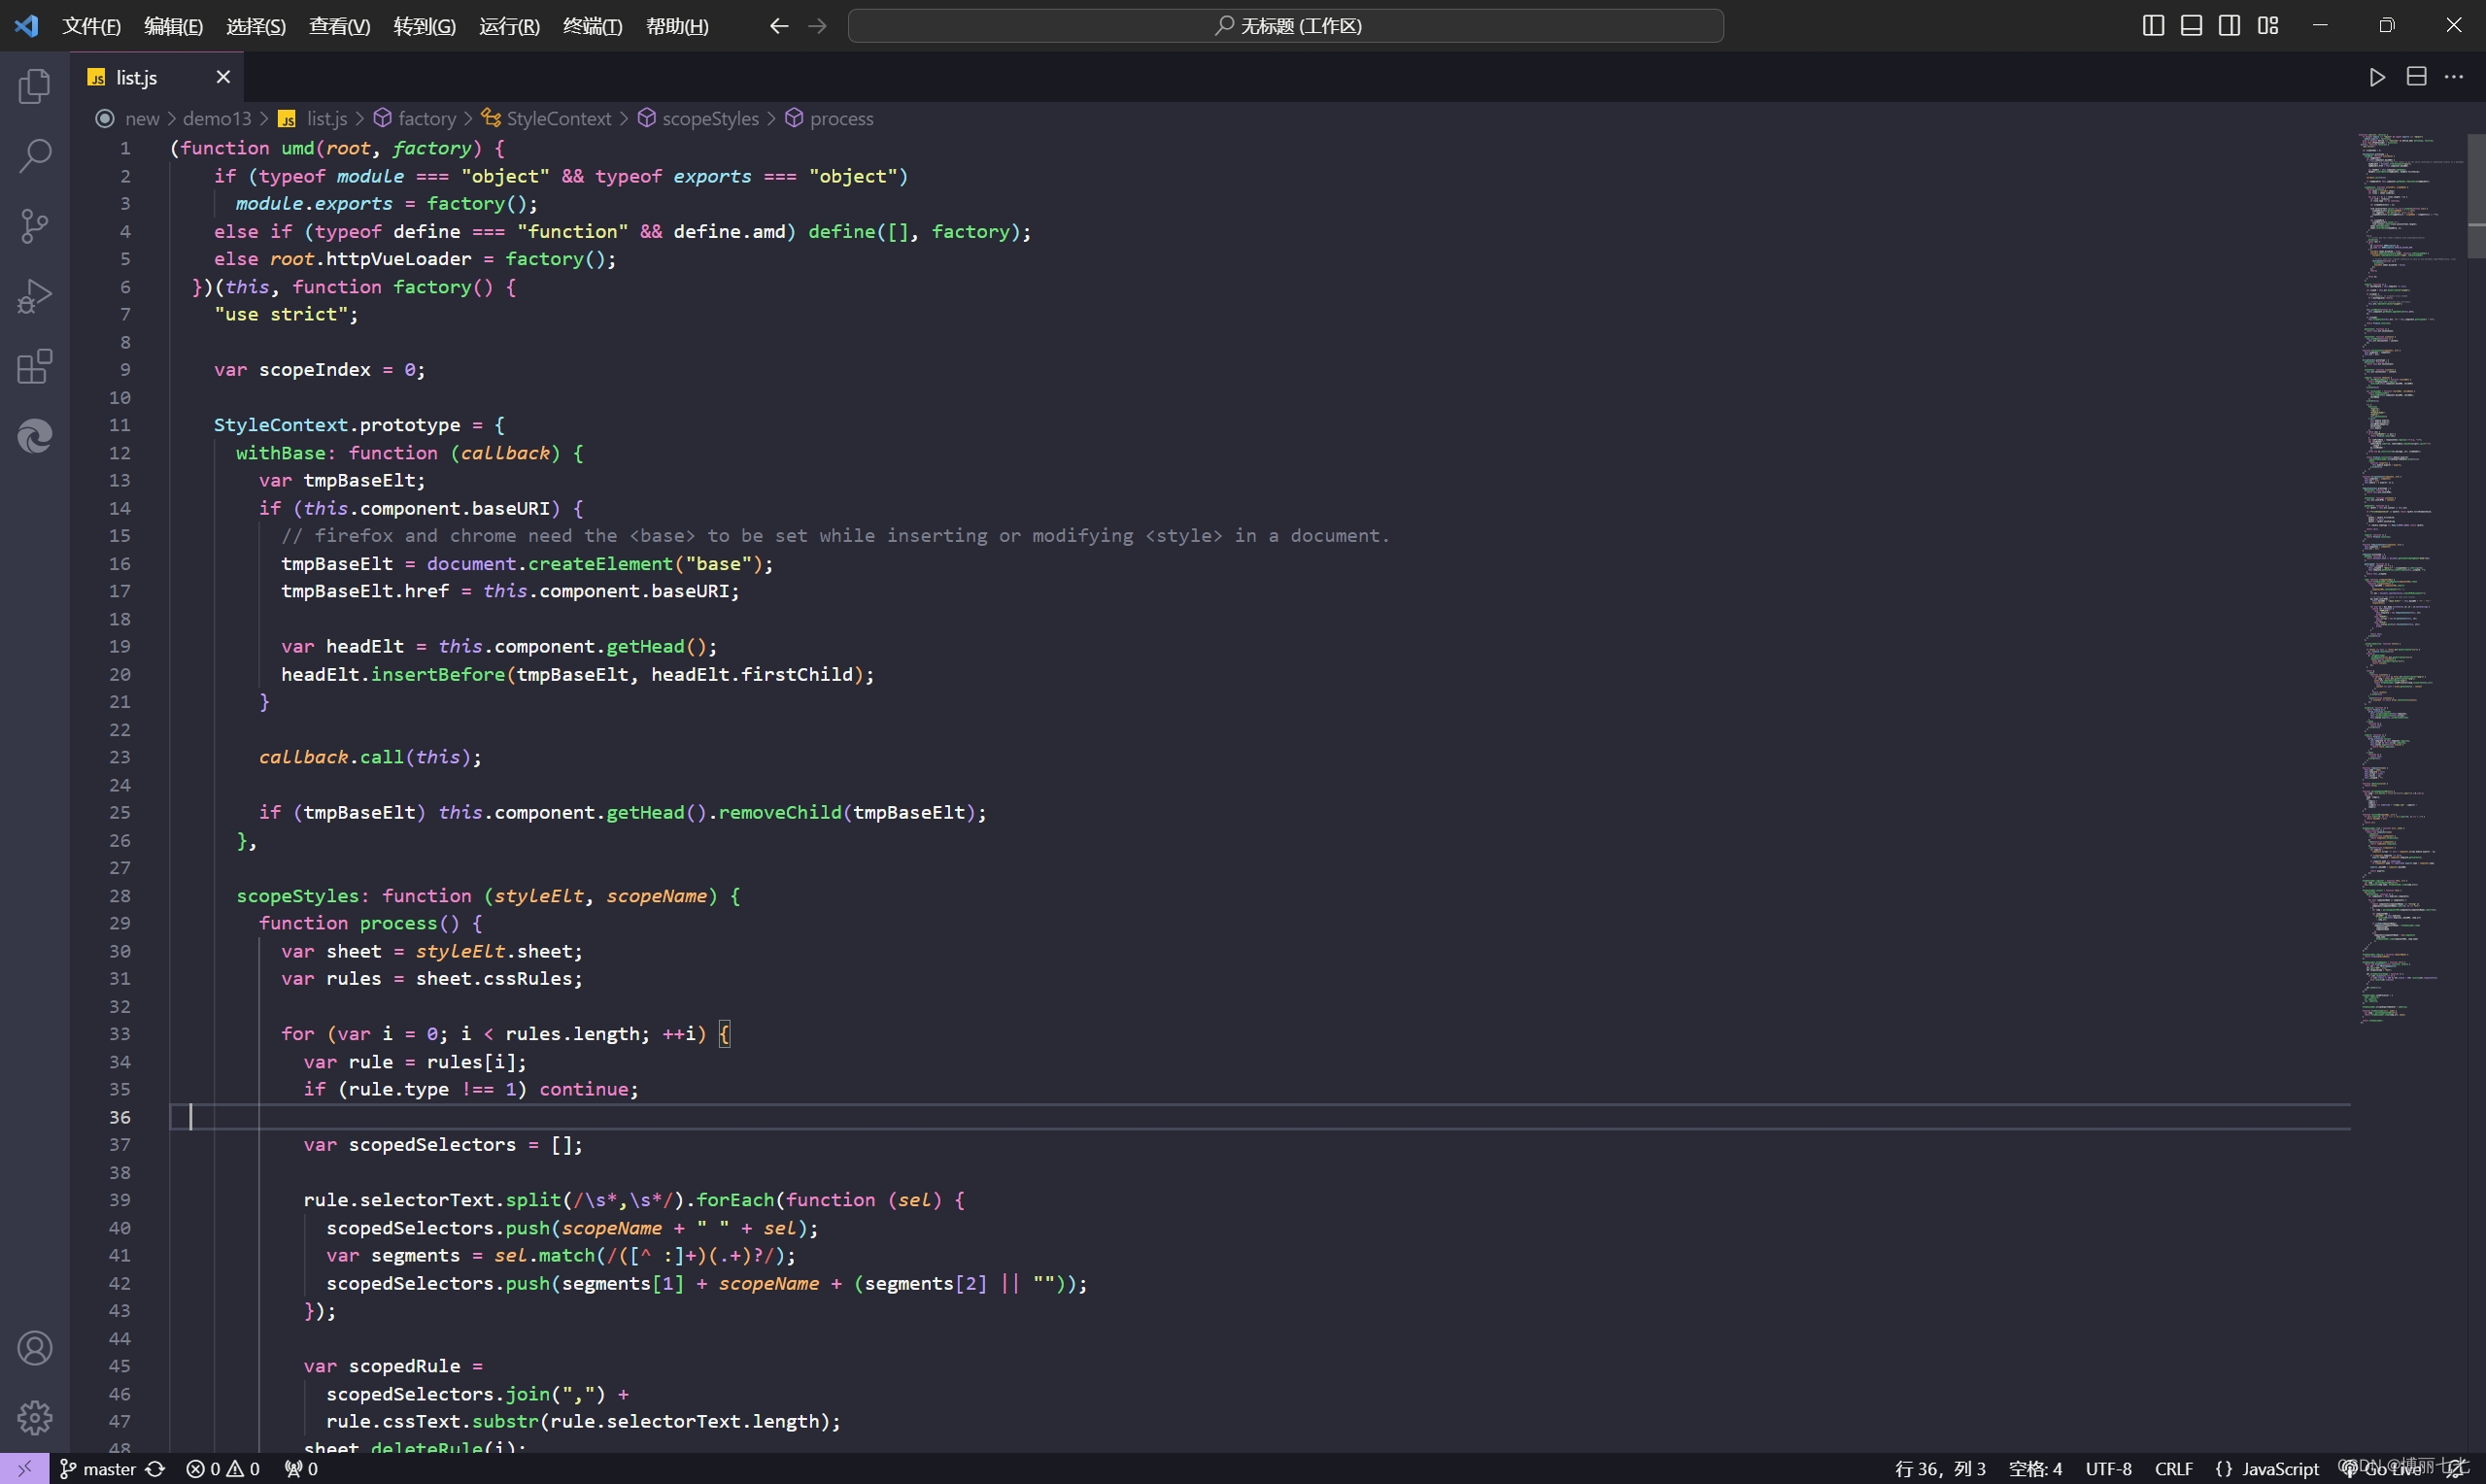Viewport: 2486px width, 1484px height.
Task: Select the list.js editor tab
Action: [x=137, y=77]
